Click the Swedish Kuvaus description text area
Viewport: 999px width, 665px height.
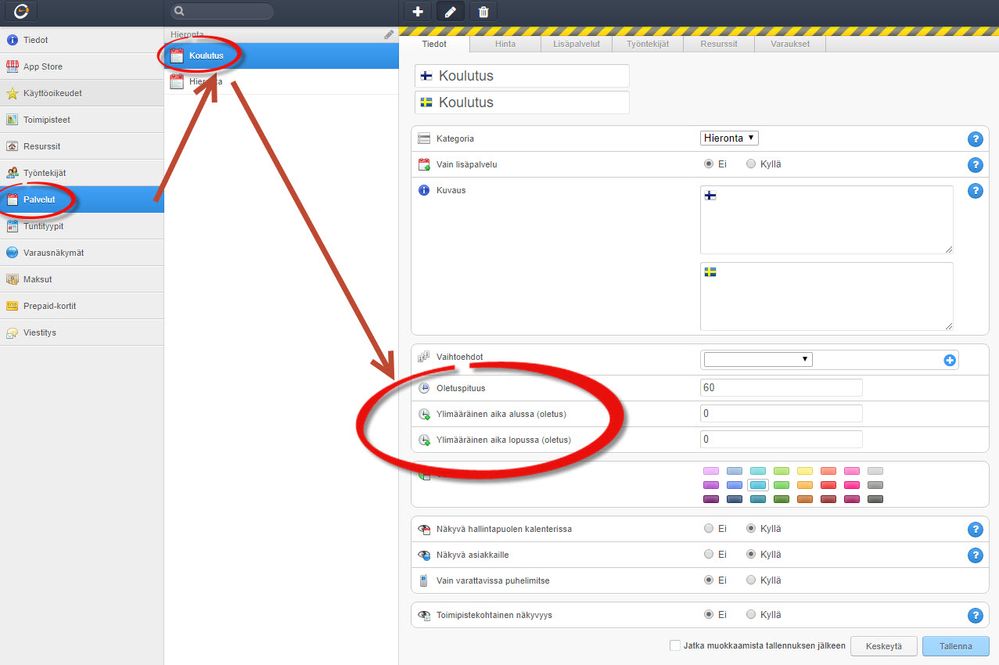point(826,296)
